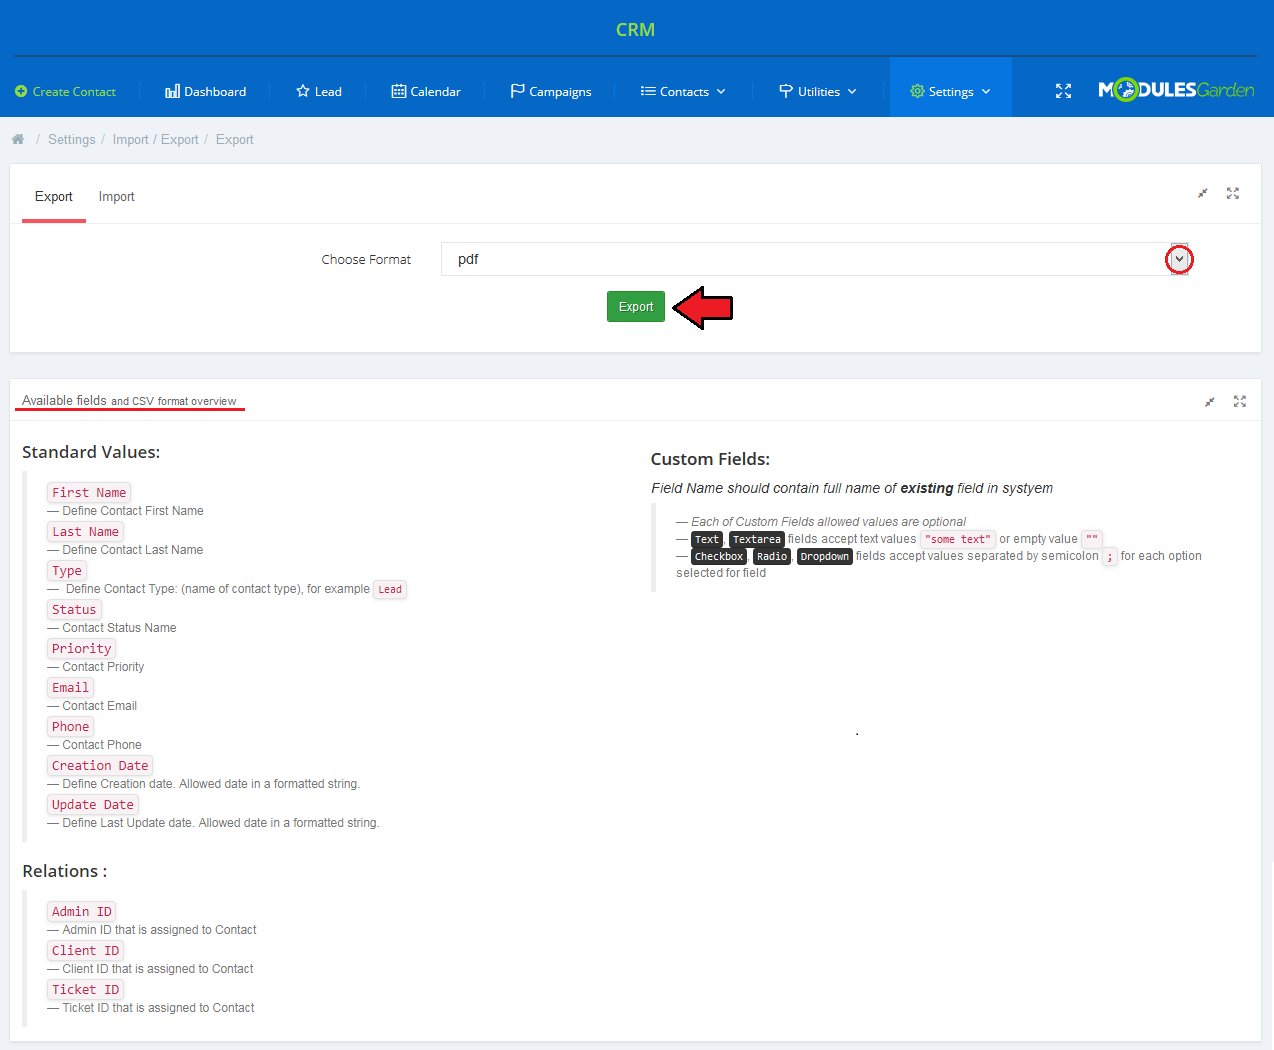Click the Settings breadcrumb link
The image size is (1274, 1050).
72,139
